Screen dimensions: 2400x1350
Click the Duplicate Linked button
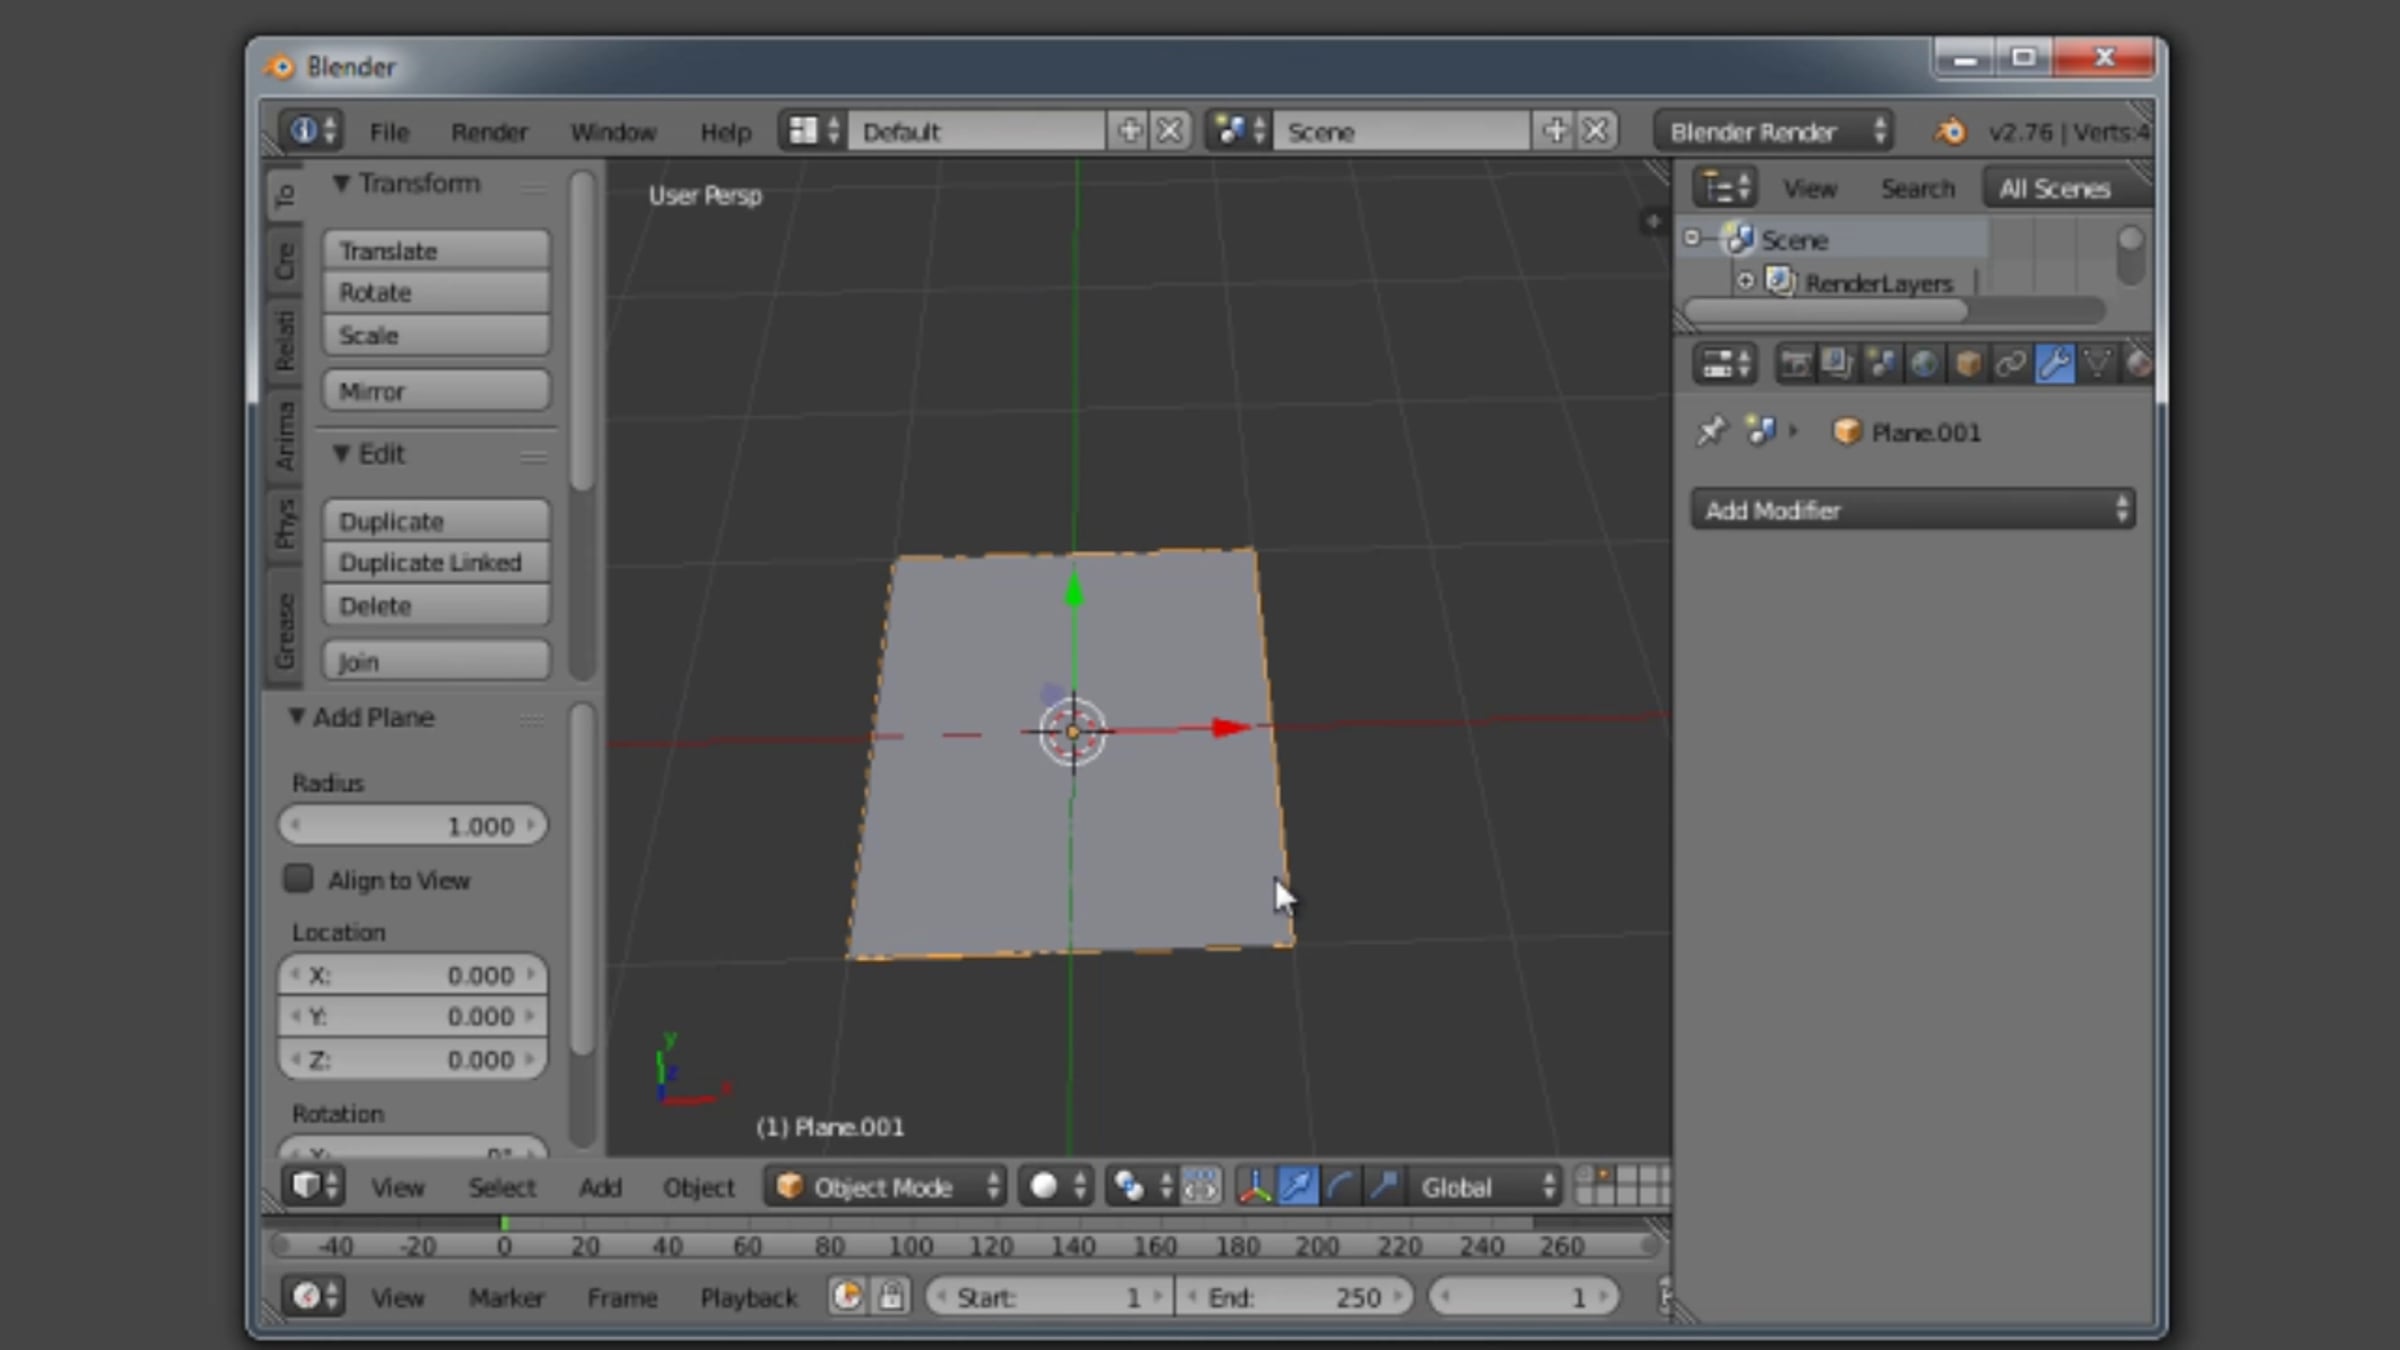pos(436,563)
